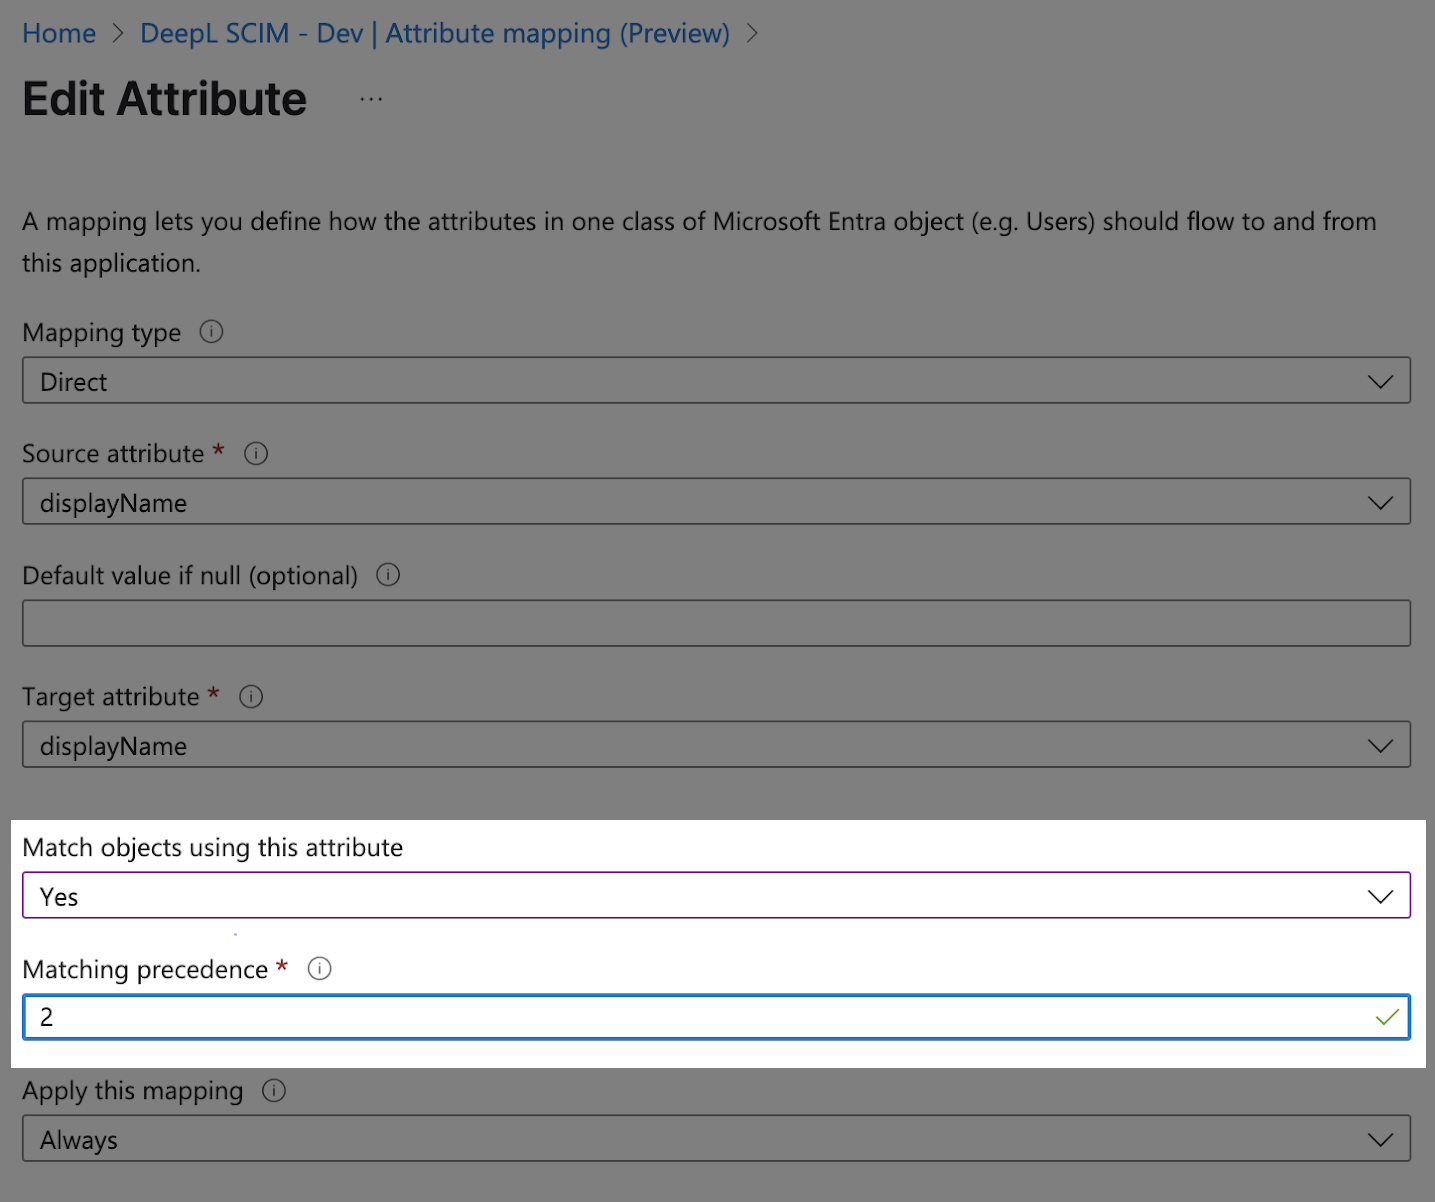Click the Default value if null input field

pos(700,622)
